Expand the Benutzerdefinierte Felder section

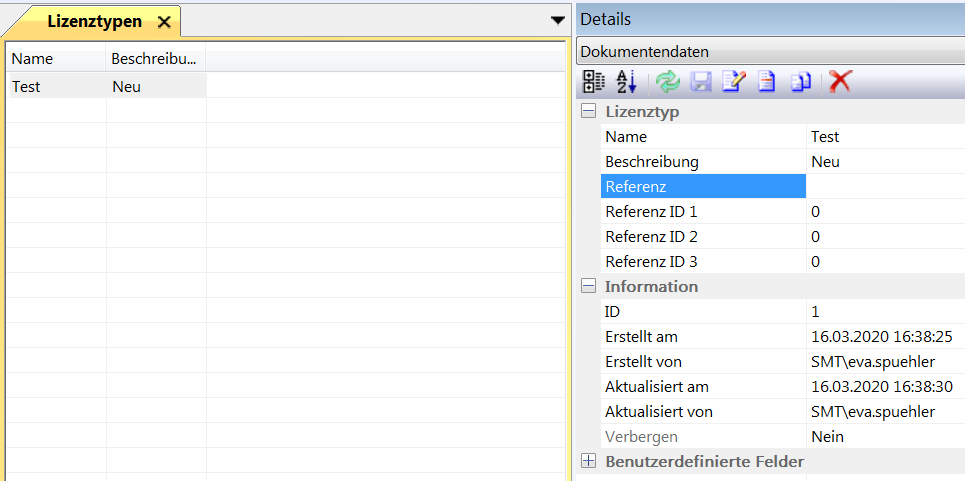pyautogui.click(x=589, y=462)
